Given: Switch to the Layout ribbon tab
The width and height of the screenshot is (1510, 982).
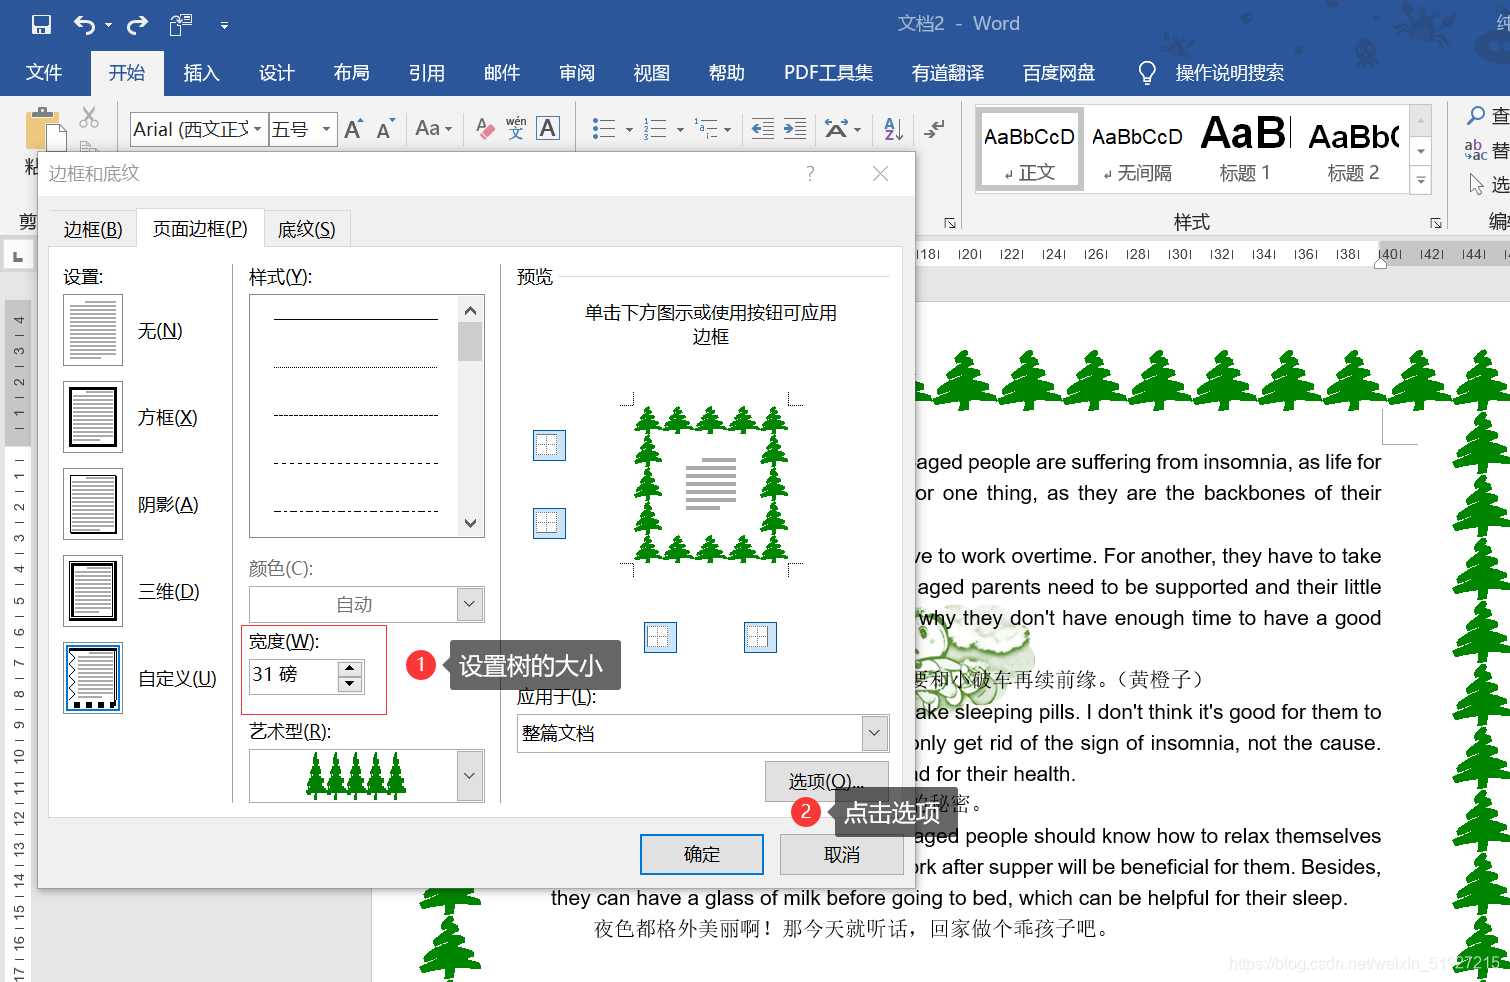Looking at the screenshot, I should coord(351,73).
